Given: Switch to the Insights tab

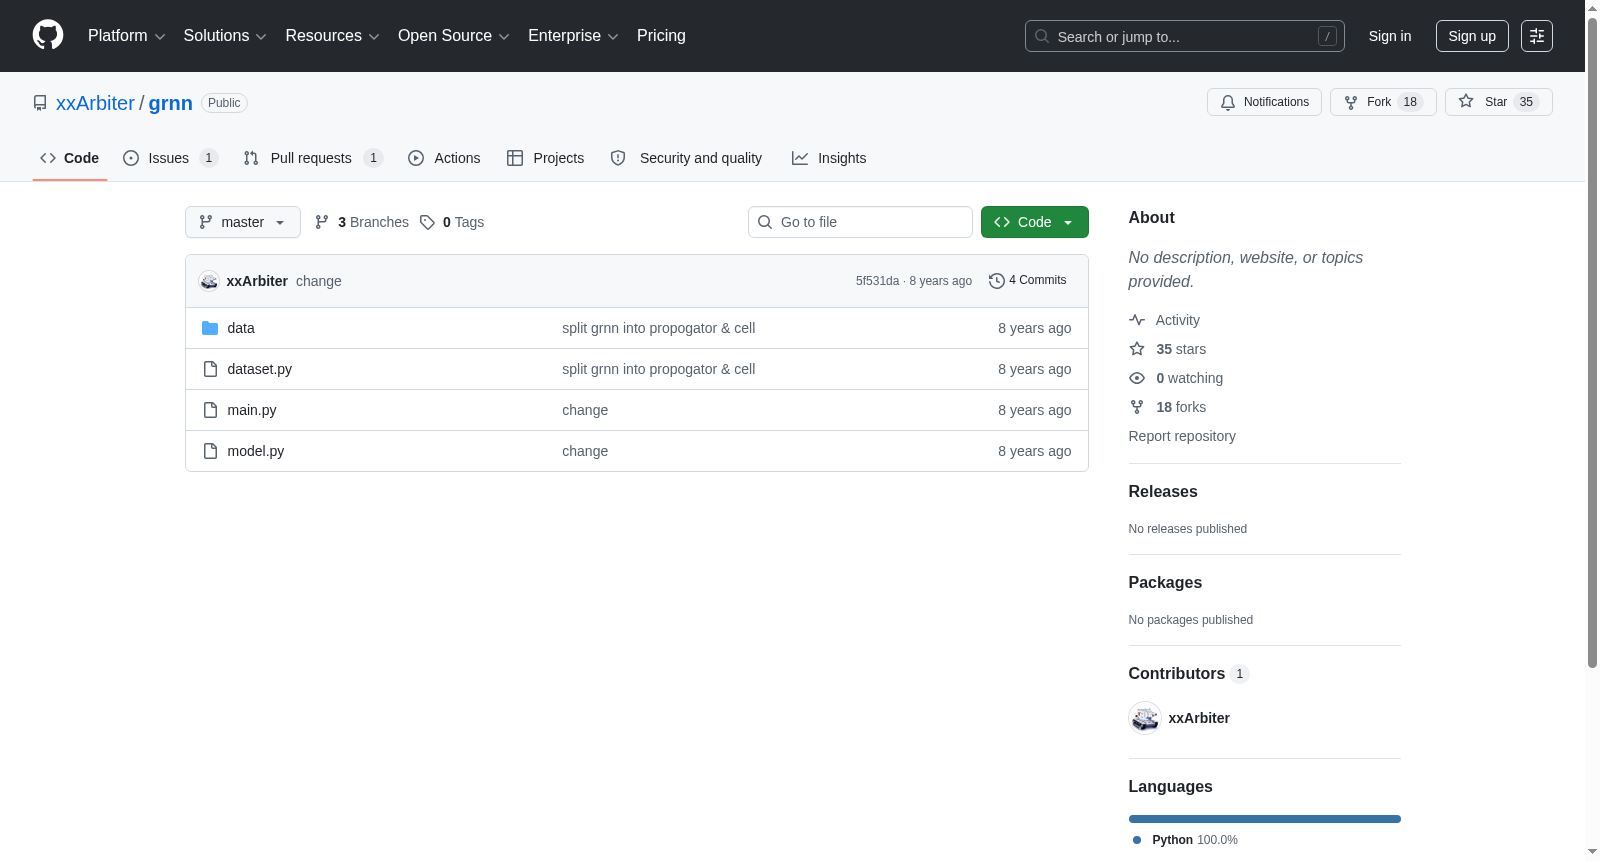Looking at the screenshot, I should (829, 158).
